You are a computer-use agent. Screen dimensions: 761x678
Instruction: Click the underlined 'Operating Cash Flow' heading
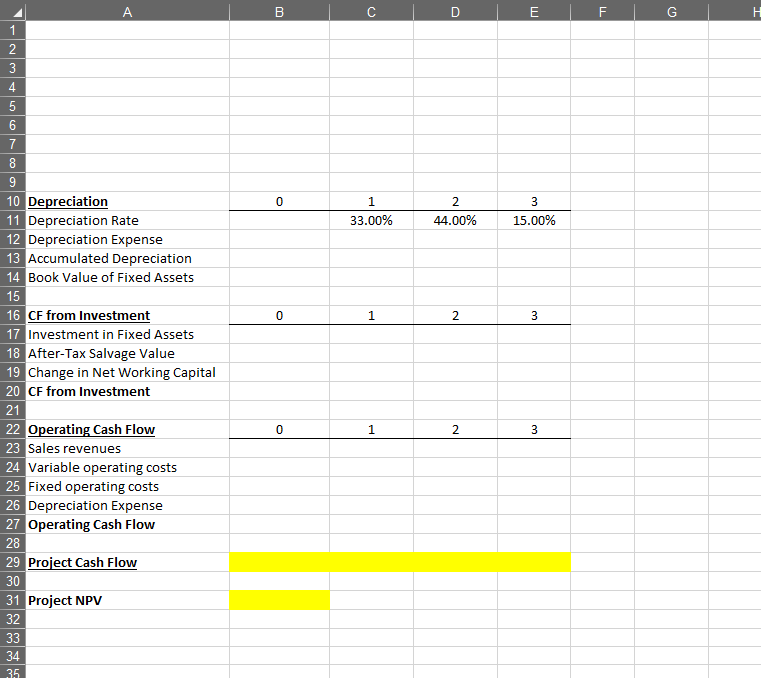[x=127, y=430]
